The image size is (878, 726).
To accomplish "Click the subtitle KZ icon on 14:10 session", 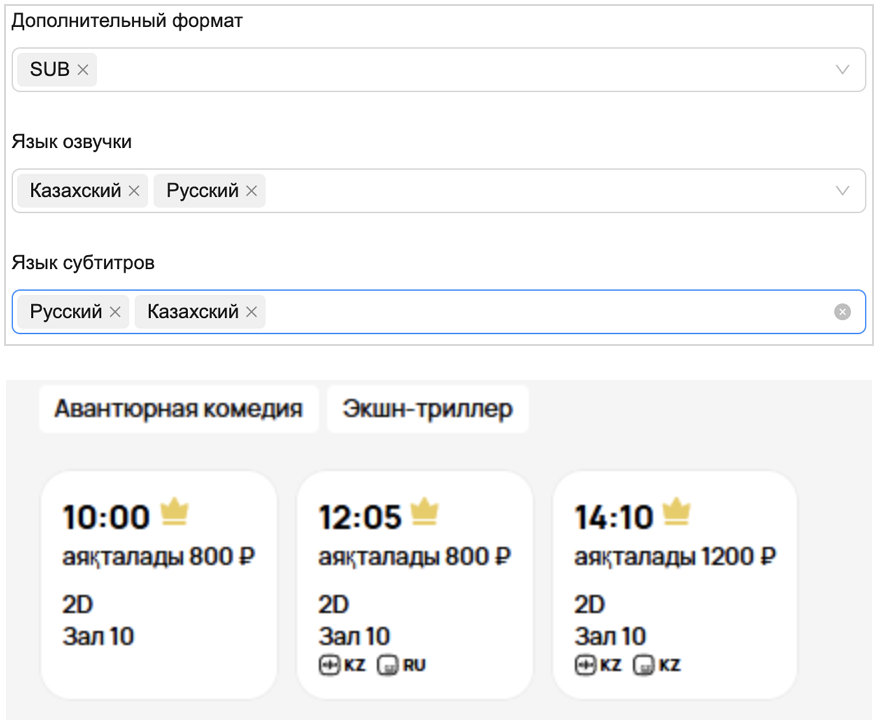I will tap(644, 665).
